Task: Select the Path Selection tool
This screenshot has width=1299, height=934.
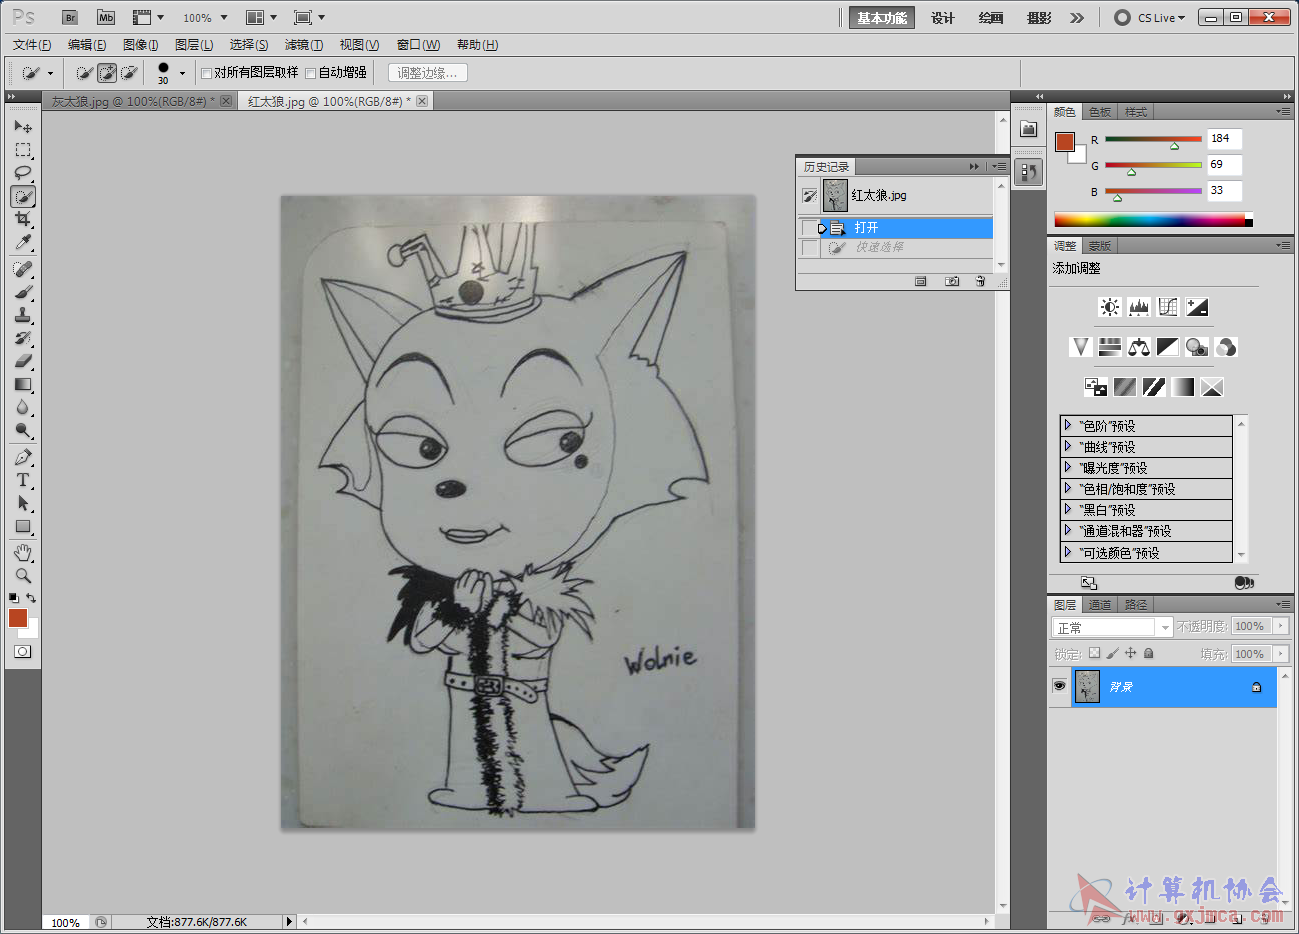Action: [x=23, y=504]
